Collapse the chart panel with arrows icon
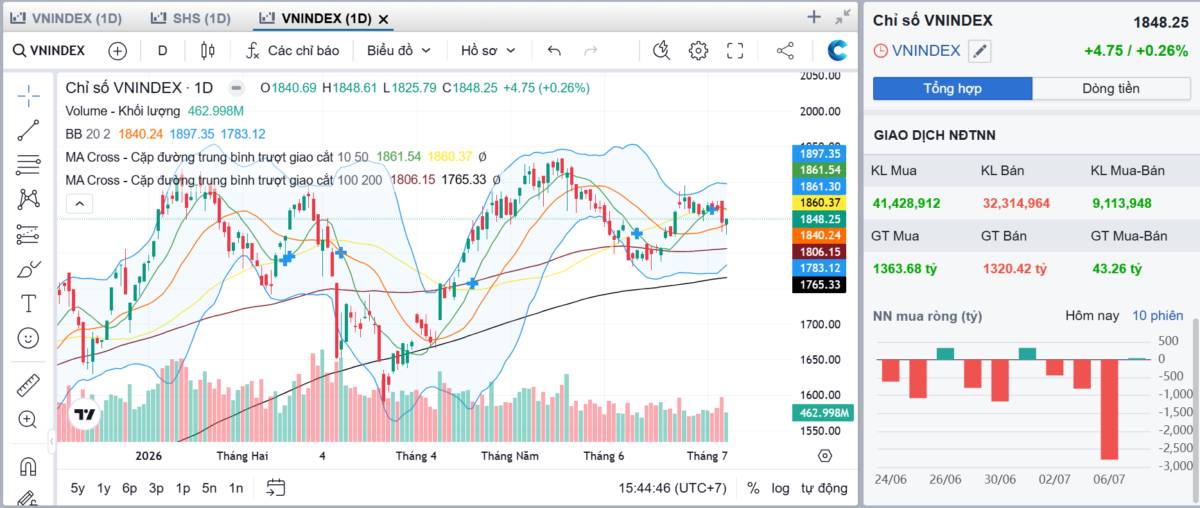The width and height of the screenshot is (1200, 508). point(843,17)
